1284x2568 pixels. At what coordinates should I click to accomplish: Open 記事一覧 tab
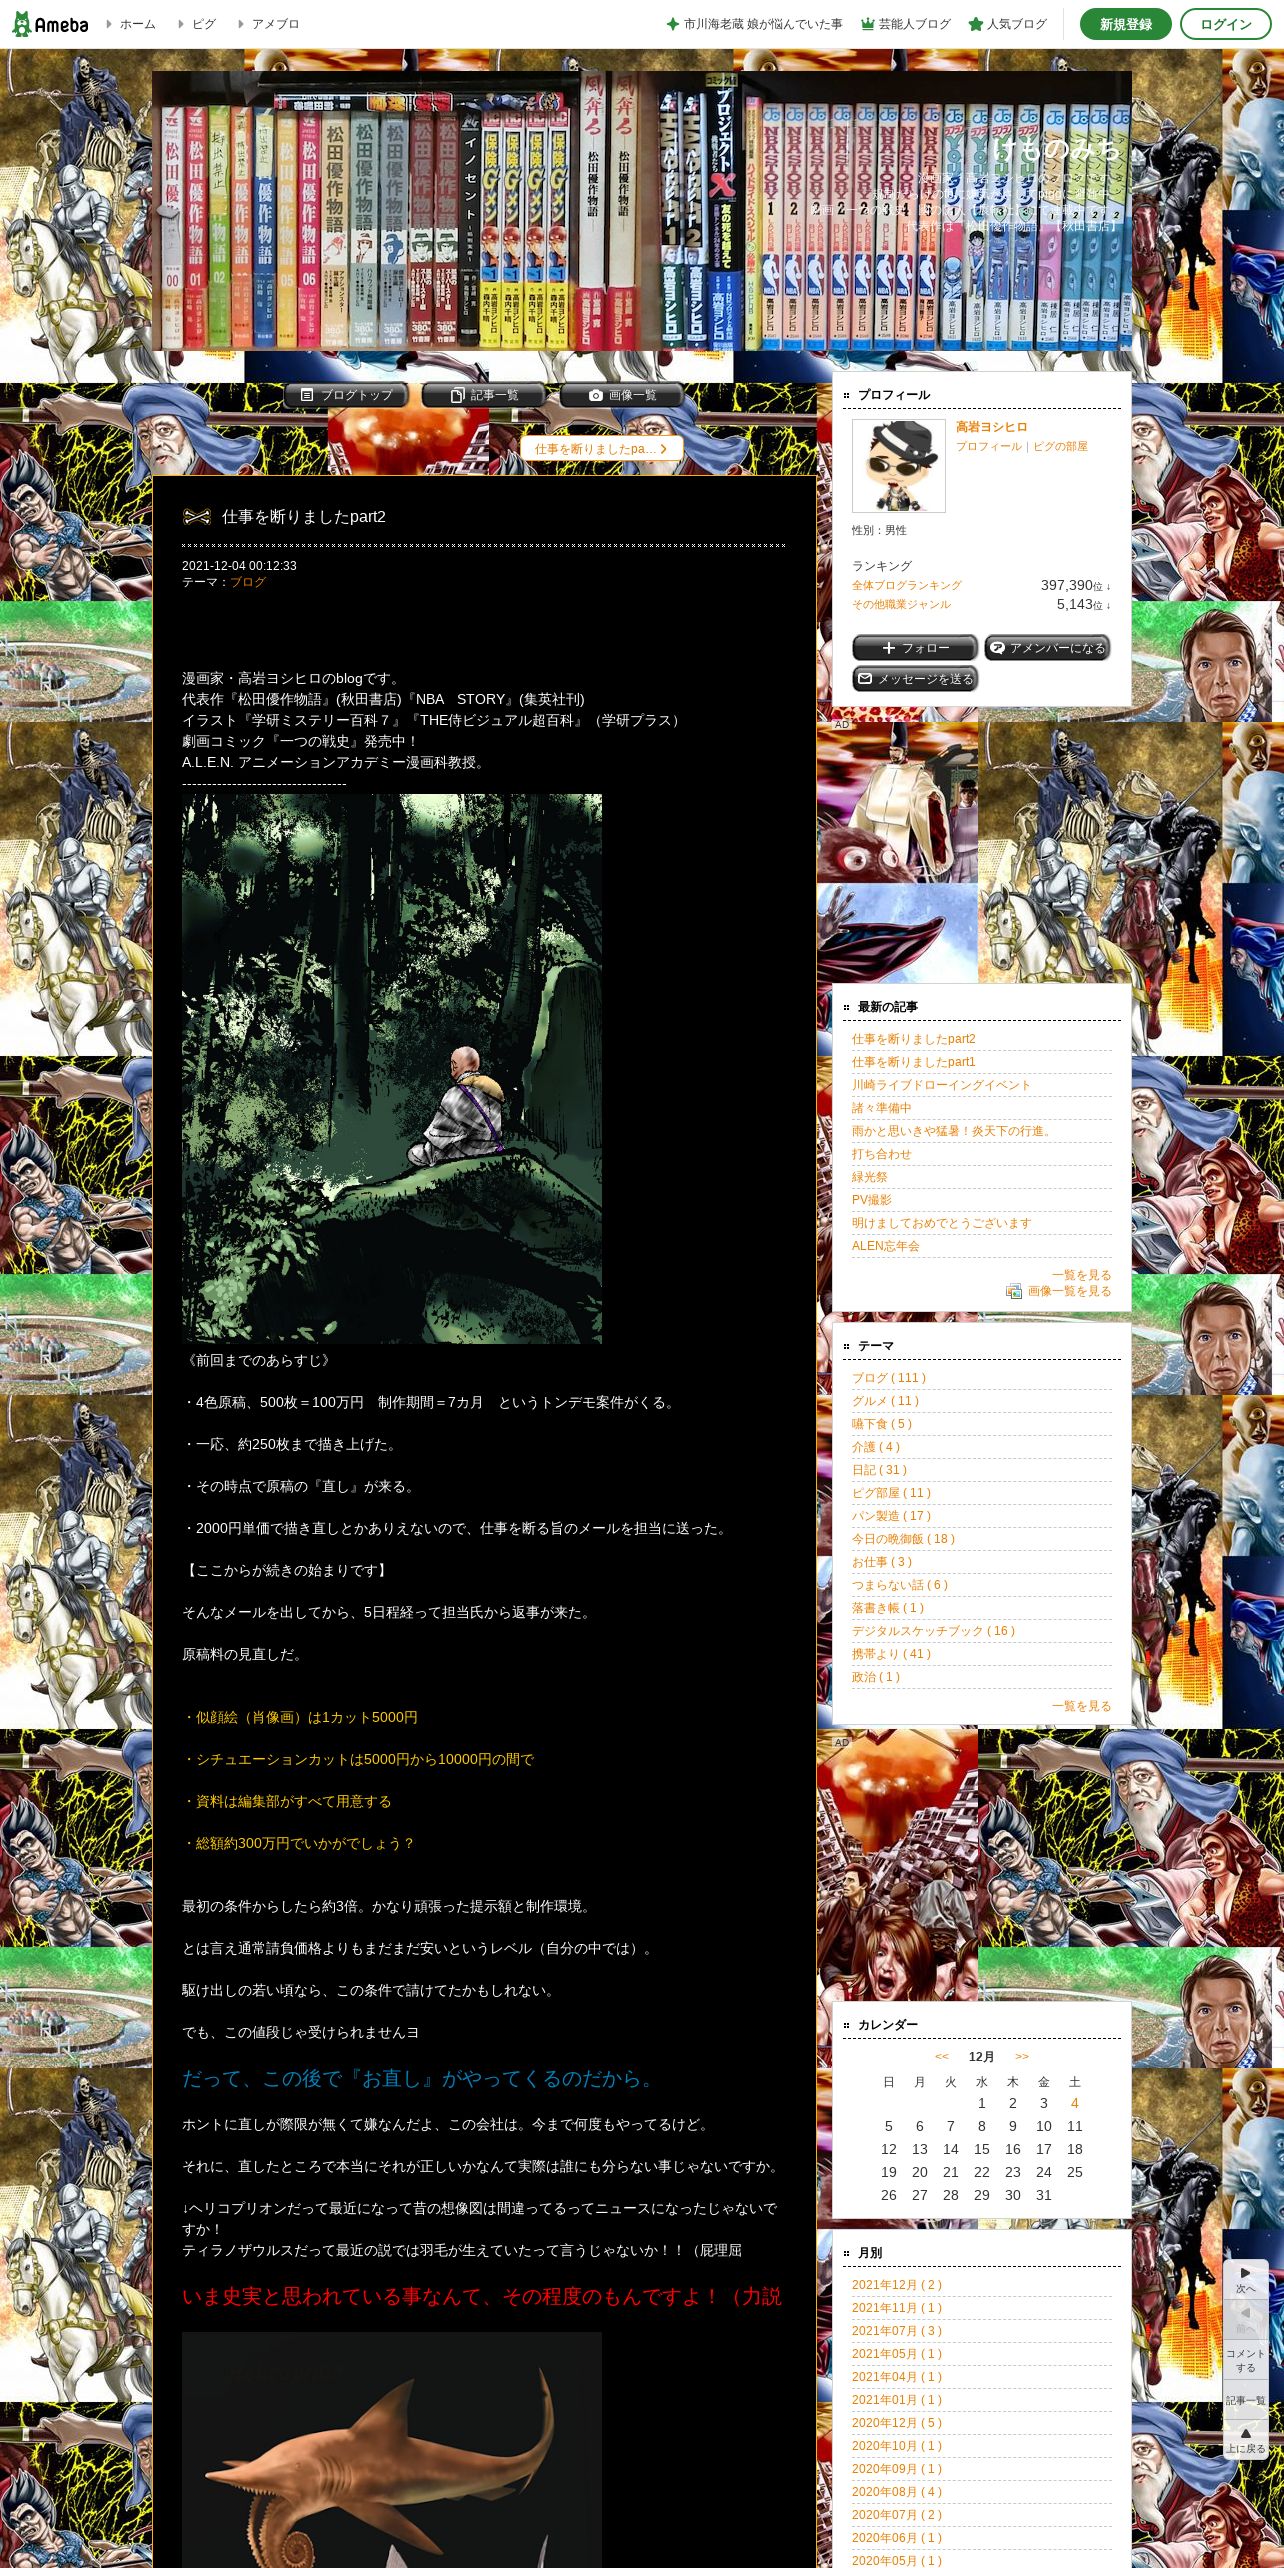pos(483,395)
